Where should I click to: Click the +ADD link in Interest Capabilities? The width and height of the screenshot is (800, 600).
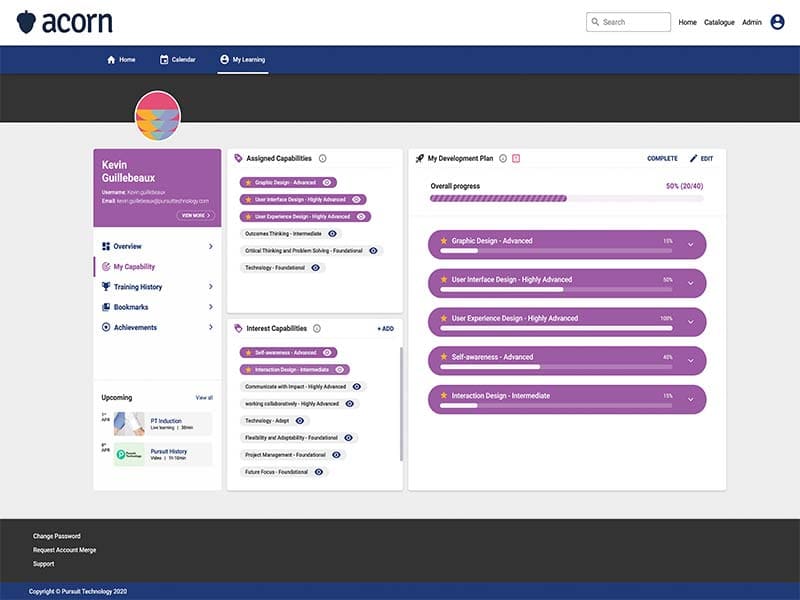(x=386, y=327)
